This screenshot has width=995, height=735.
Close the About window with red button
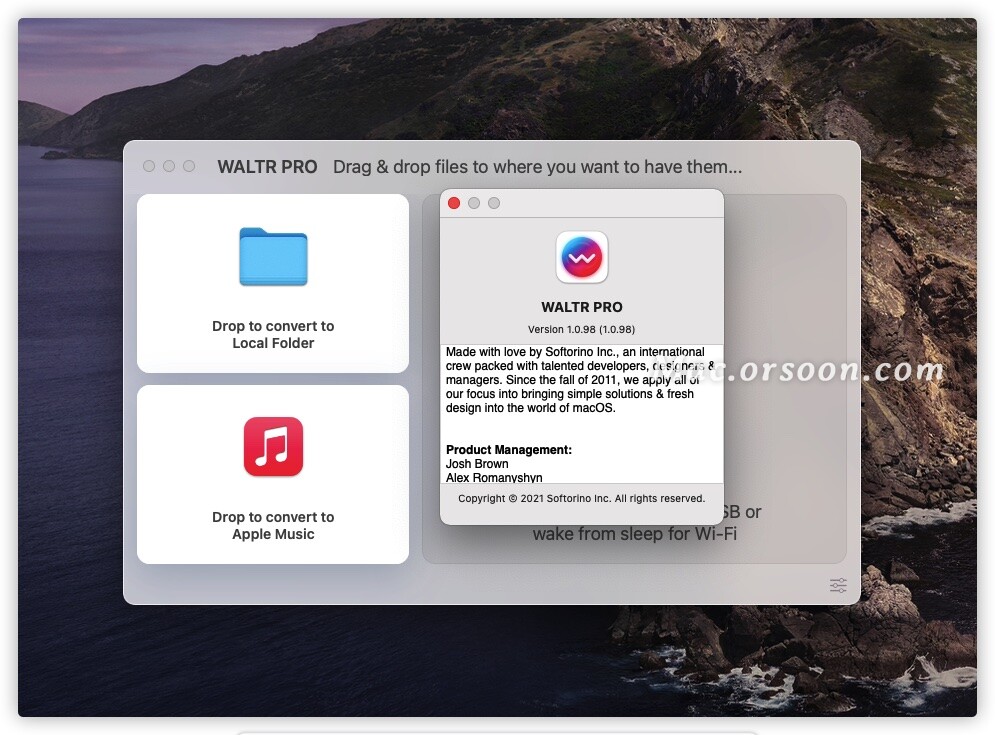(x=454, y=203)
